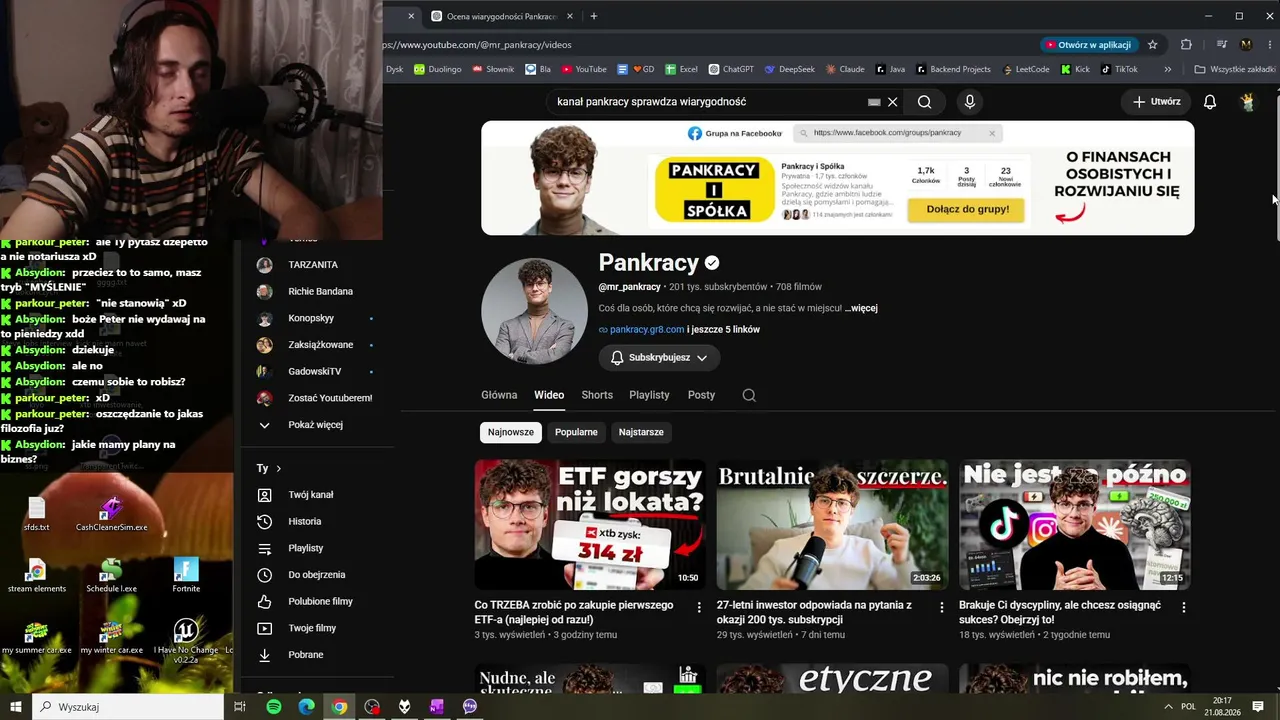Screen dimensions: 1280x720
Task: Switch to the Shorts channel tab
Action: (597, 395)
